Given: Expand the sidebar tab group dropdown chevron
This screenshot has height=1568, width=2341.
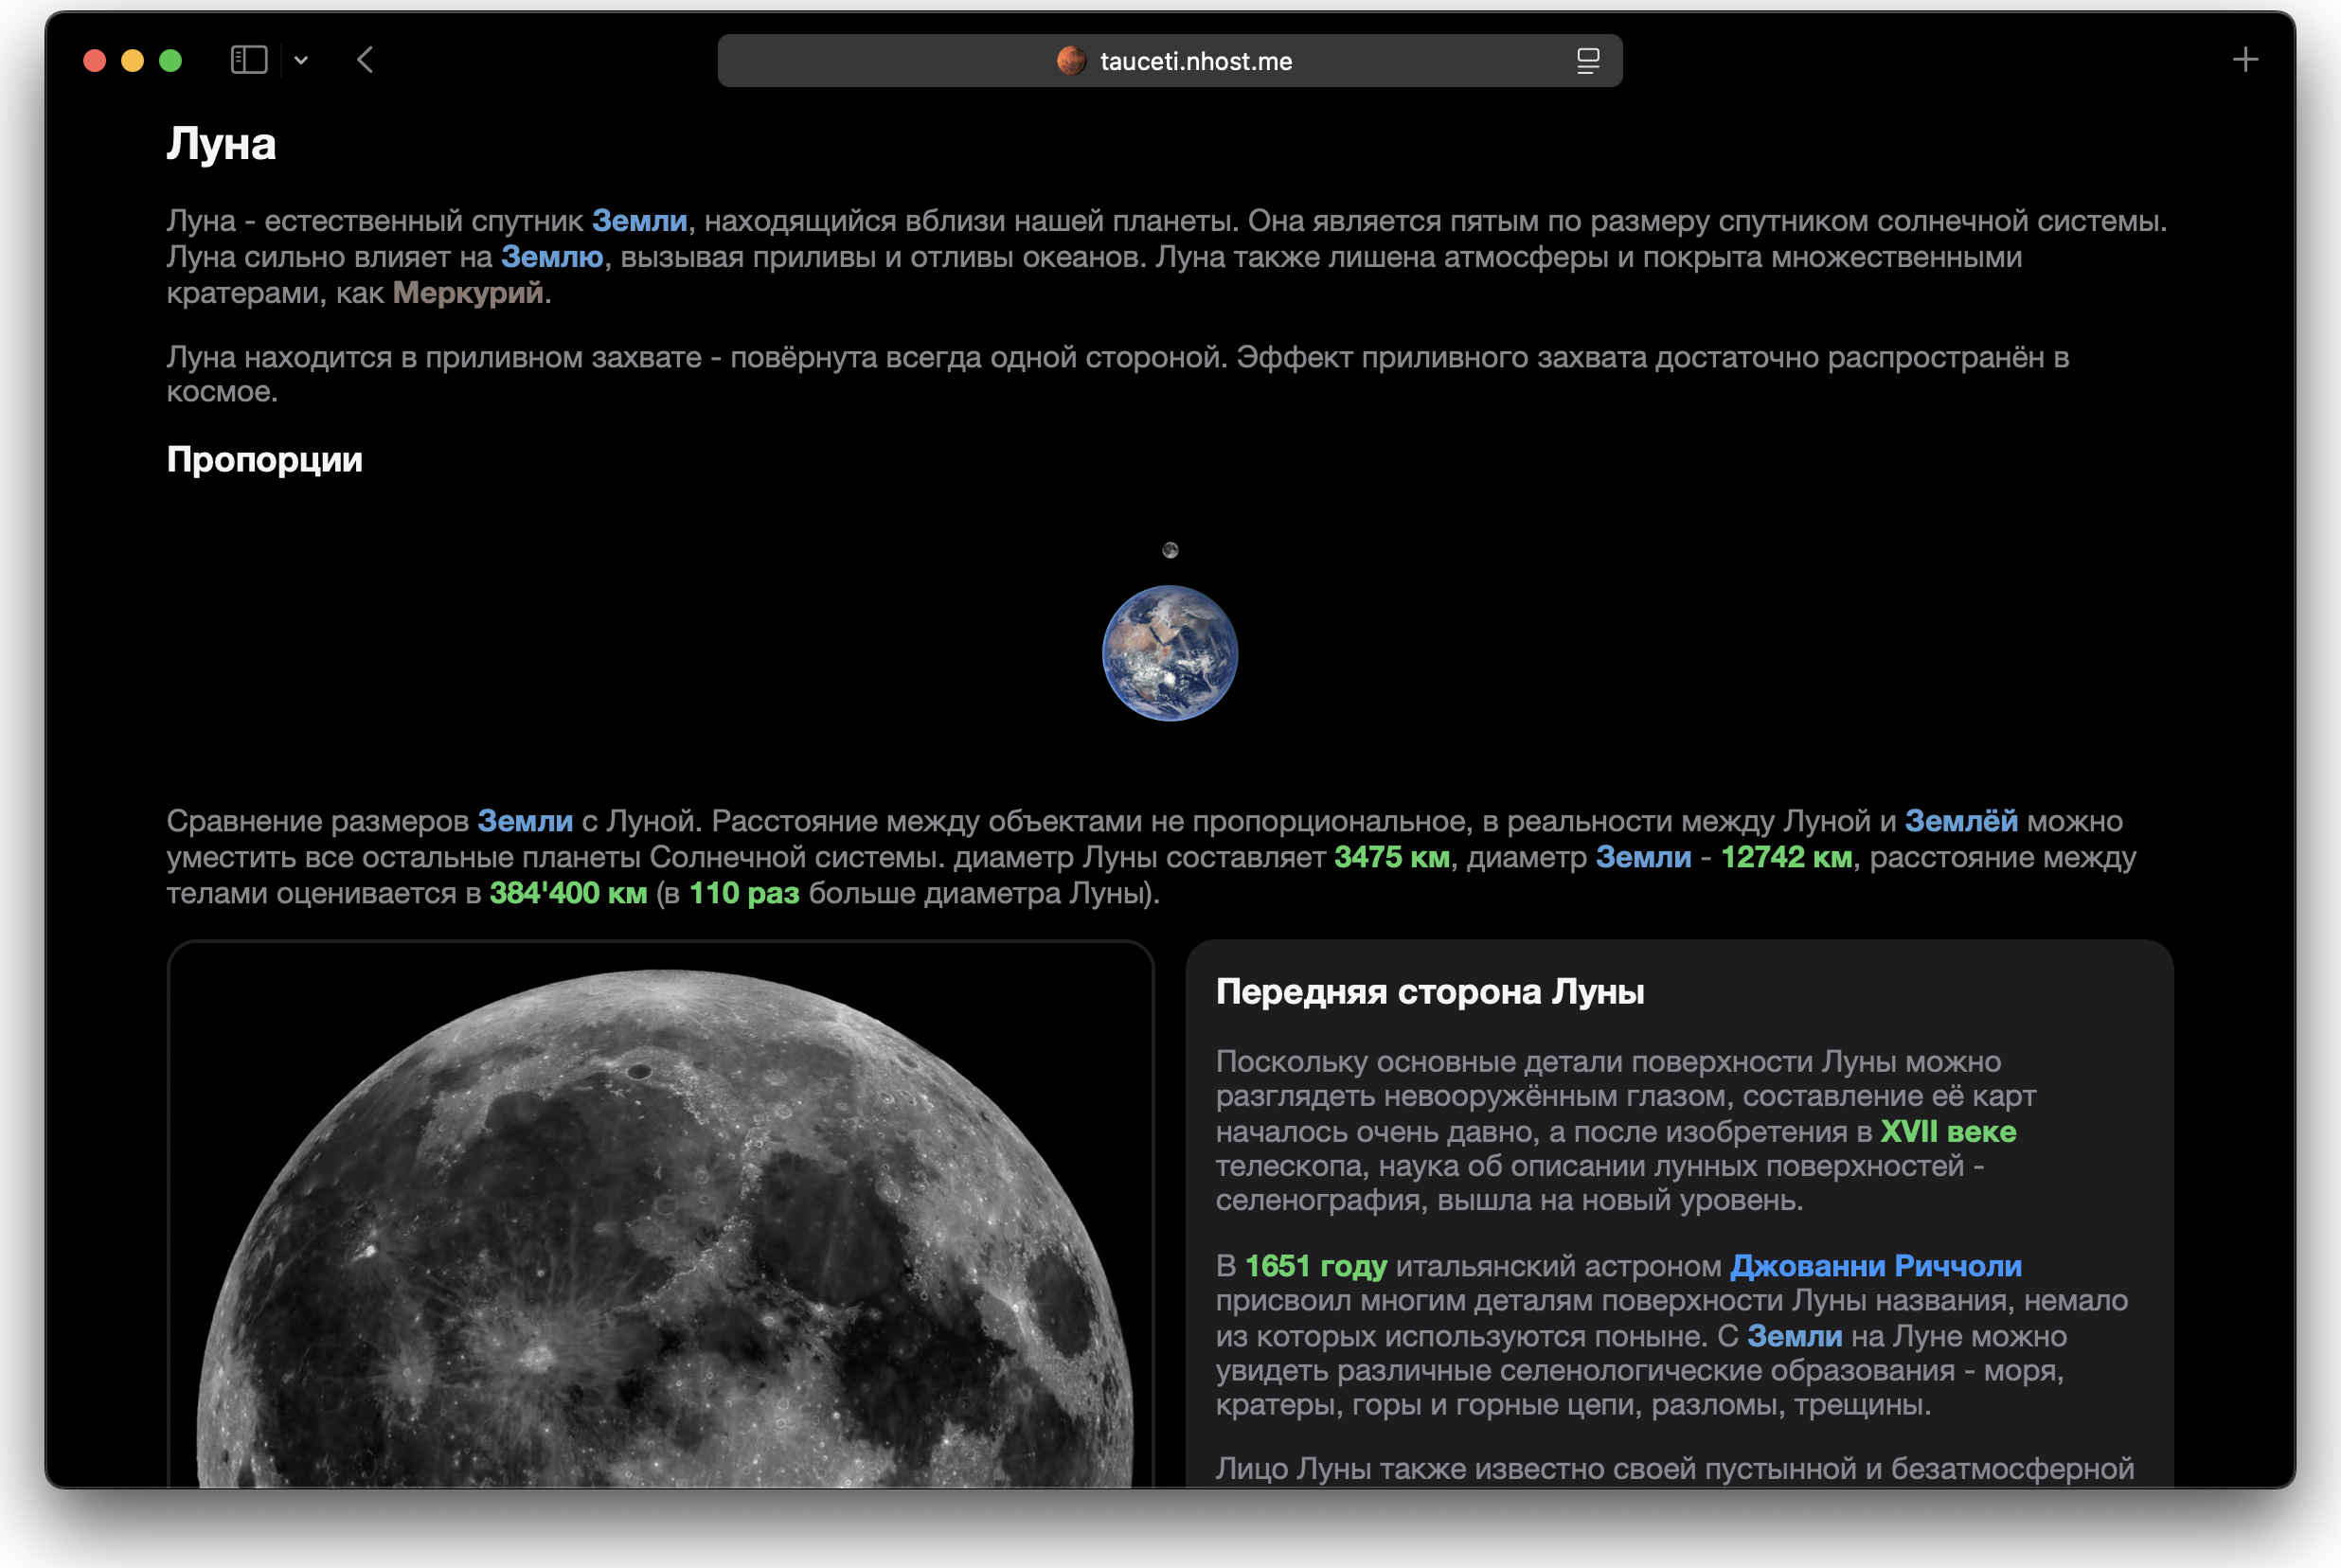Looking at the screenshot, I should pyautogui.click(x=301, y=60).
